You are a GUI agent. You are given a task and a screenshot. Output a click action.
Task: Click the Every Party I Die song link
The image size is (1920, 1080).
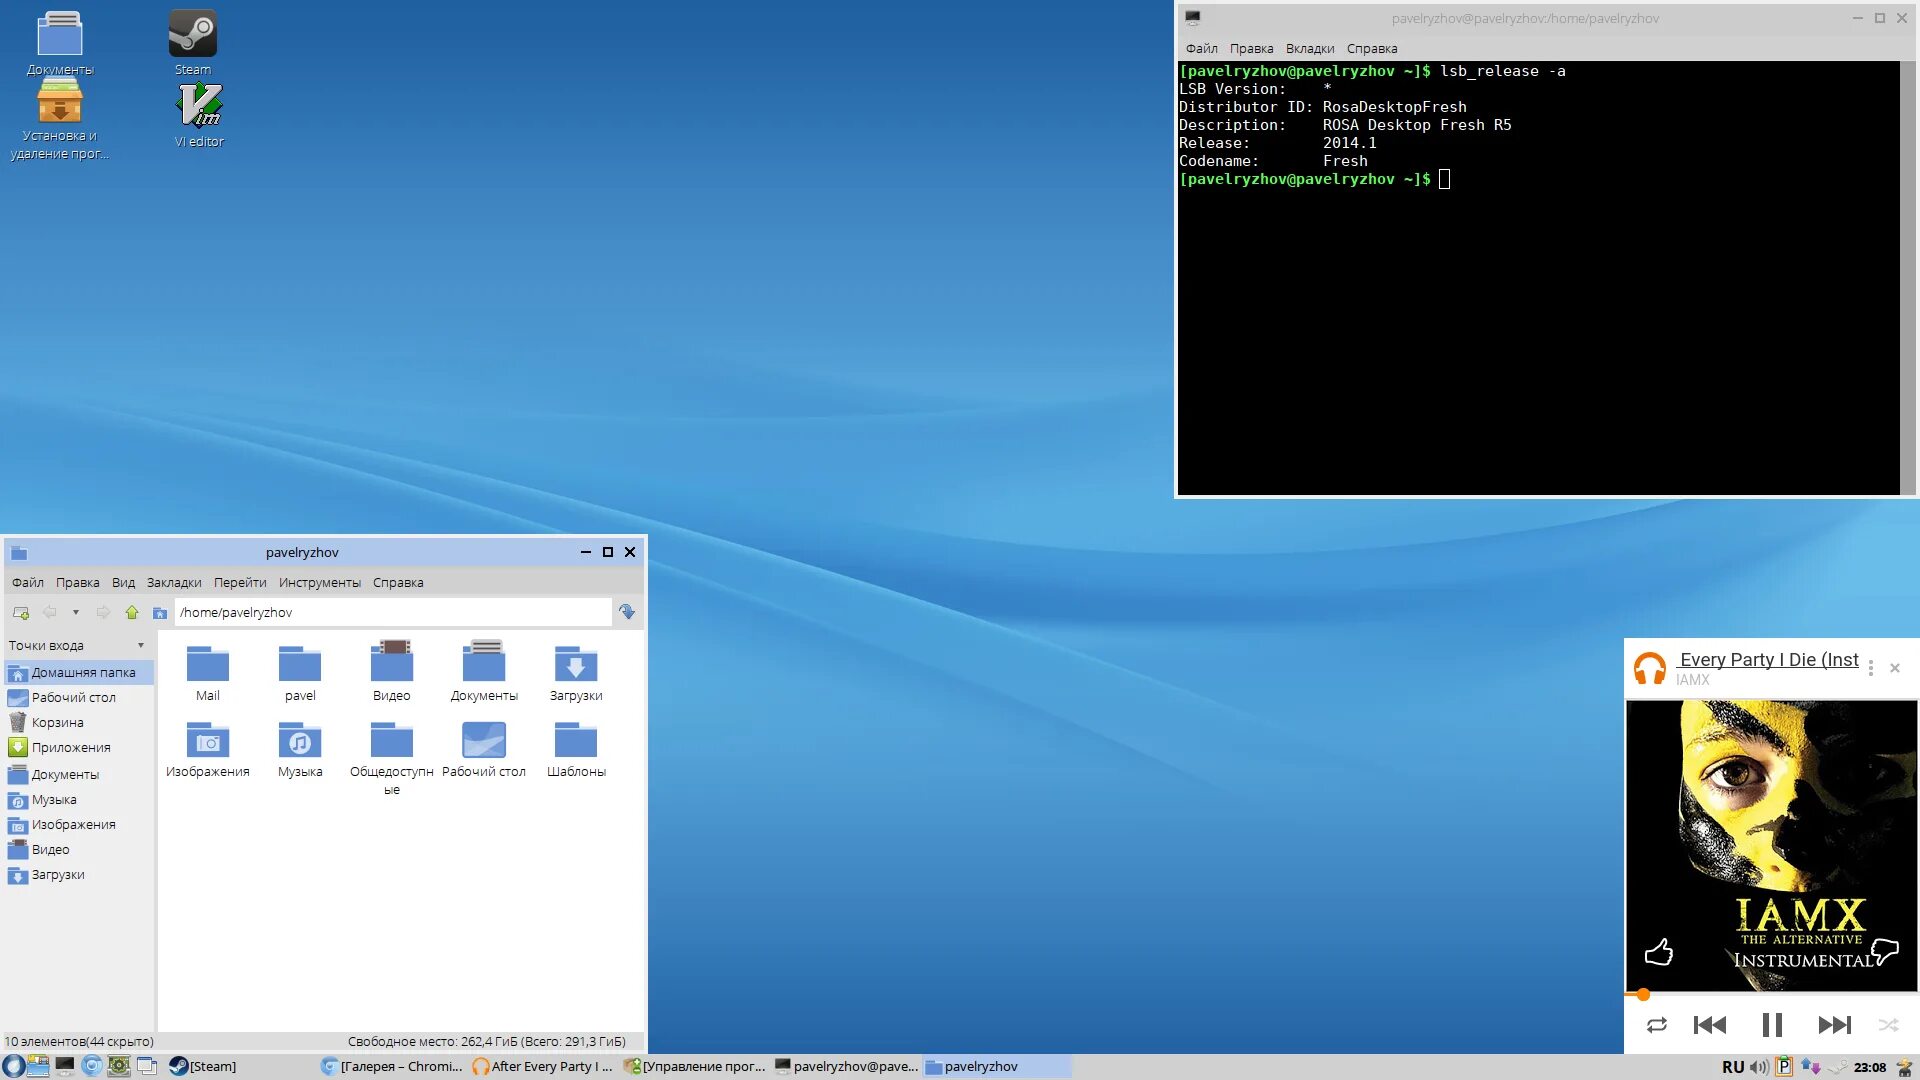click(x=1768, y=659)
